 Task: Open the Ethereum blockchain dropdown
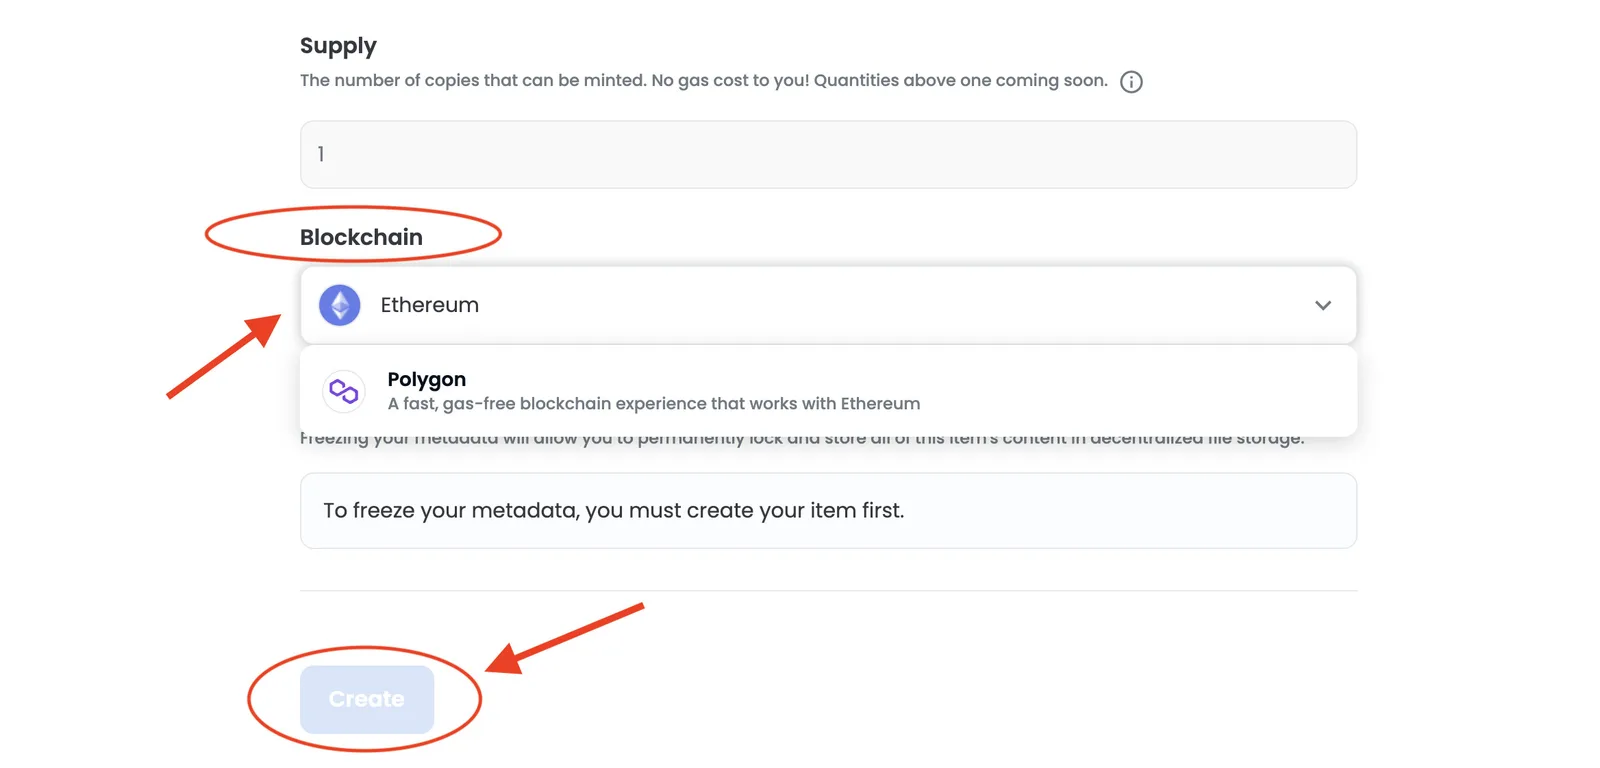click(x=828, y=305)
